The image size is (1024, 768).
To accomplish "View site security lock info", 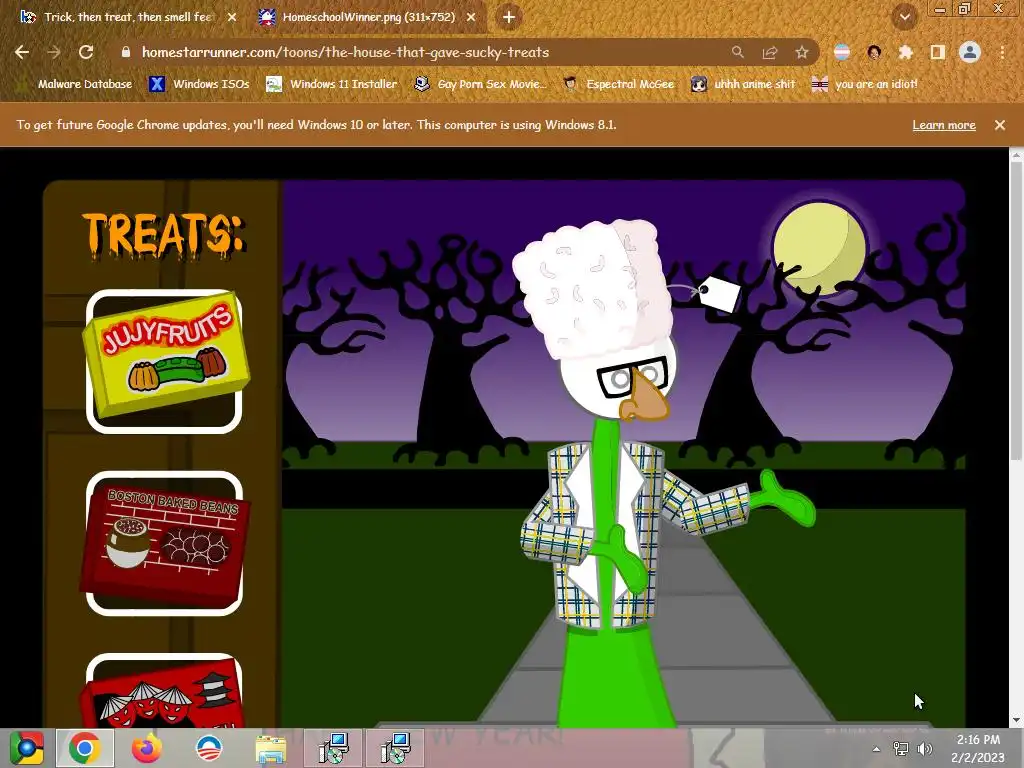I will click(x=126, y=52).
